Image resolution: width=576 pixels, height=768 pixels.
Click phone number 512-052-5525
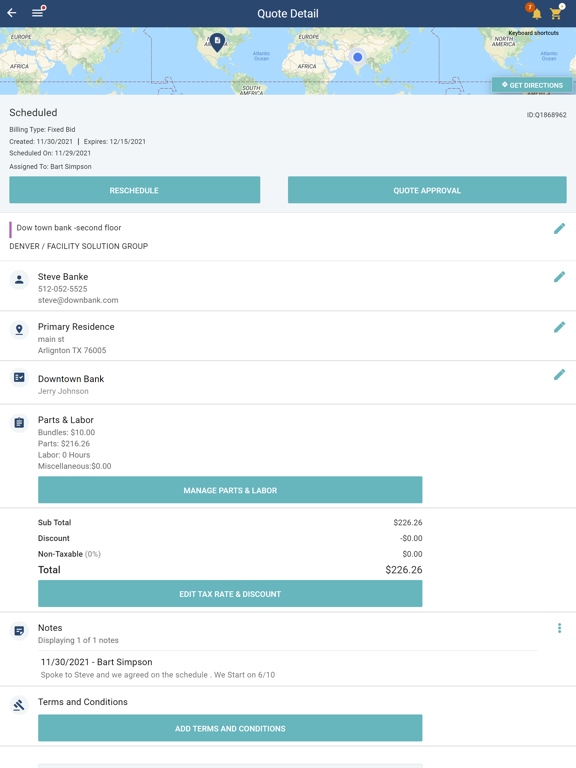pos(63,289)
